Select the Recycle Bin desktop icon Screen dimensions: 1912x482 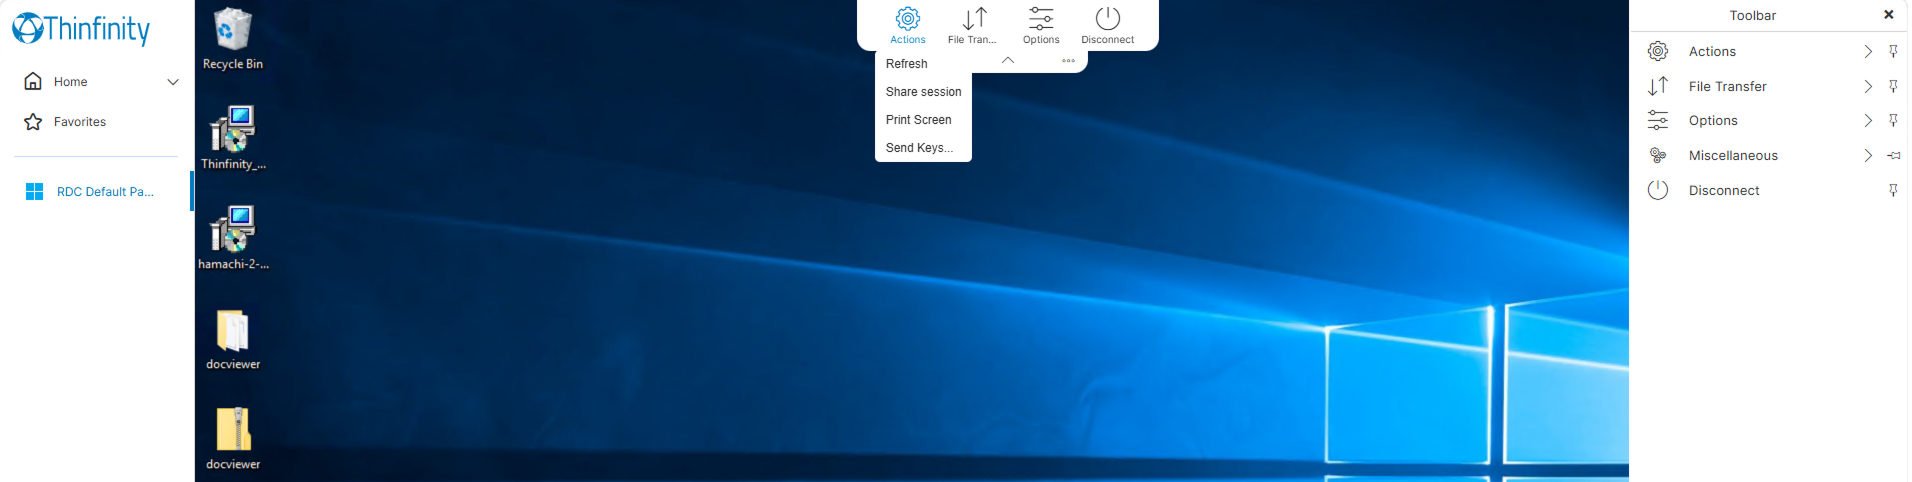233,38
